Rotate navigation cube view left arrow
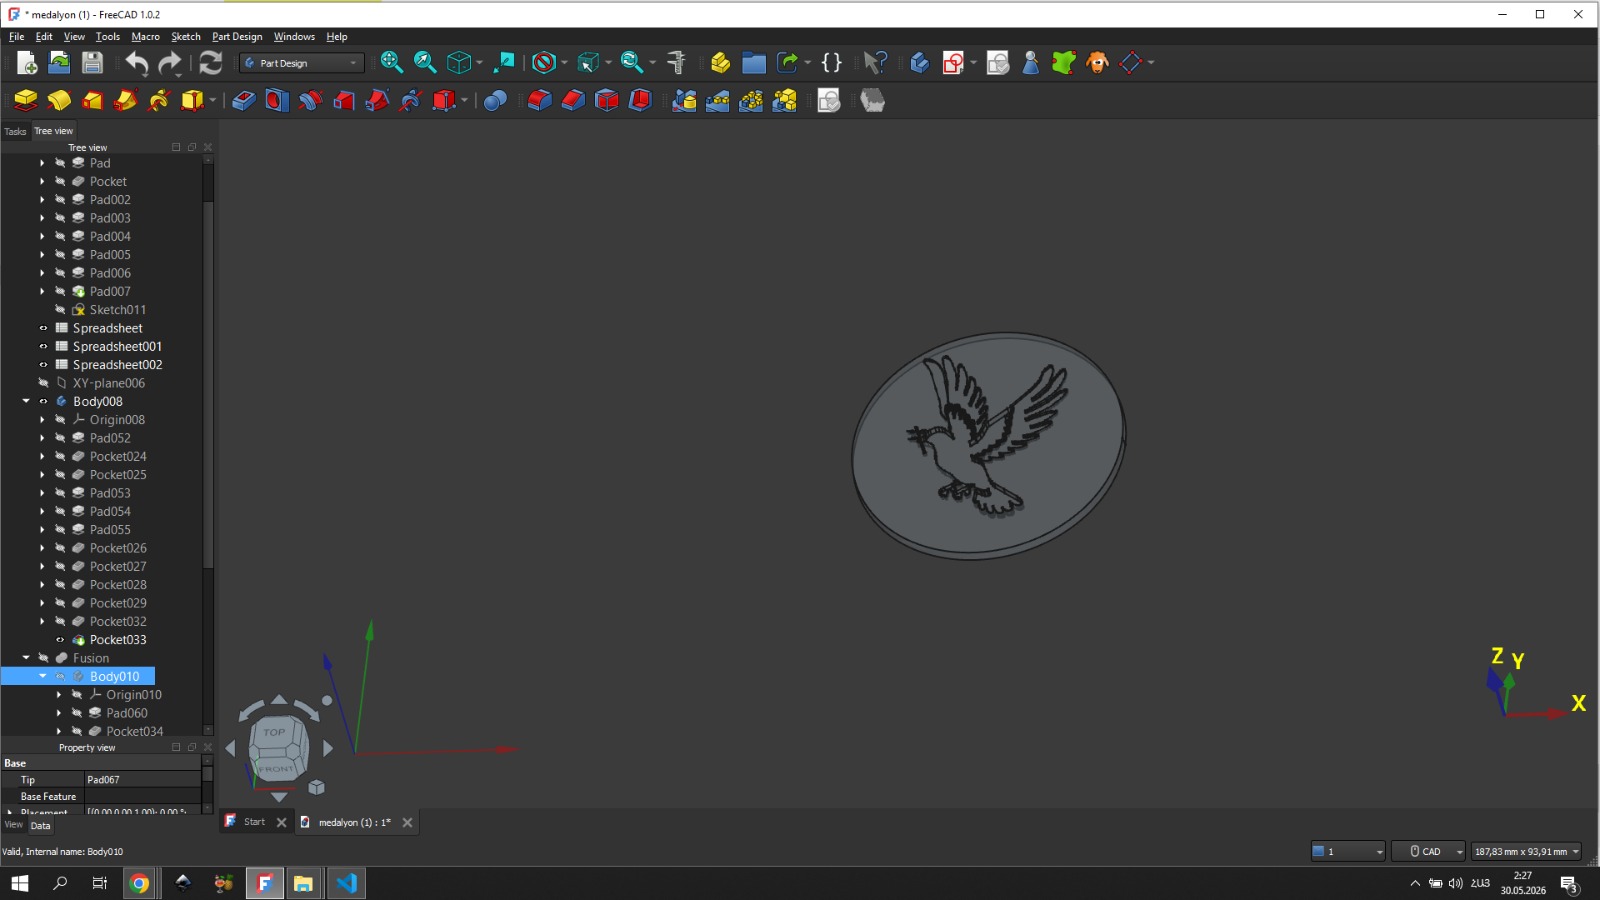The height and width of the screenshot is (900, 1600). 230,748
